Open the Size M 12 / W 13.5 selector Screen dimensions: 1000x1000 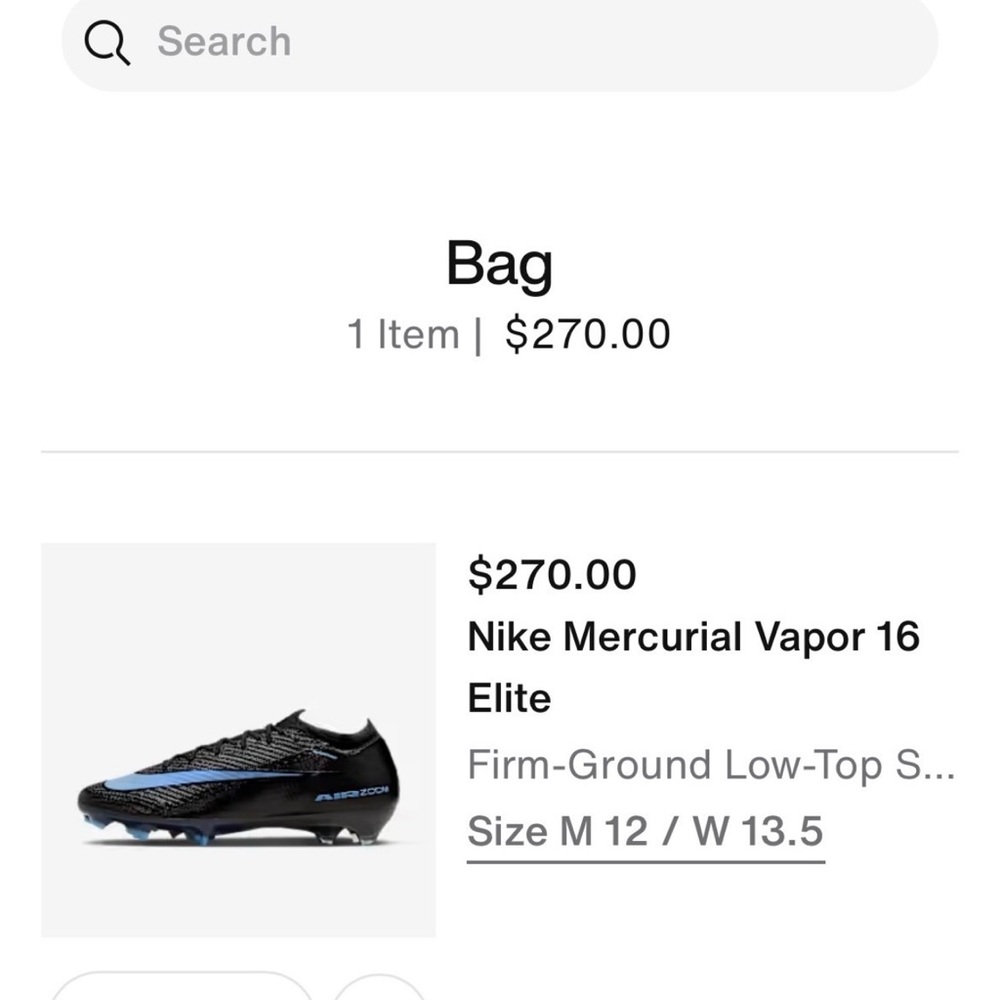644,831
